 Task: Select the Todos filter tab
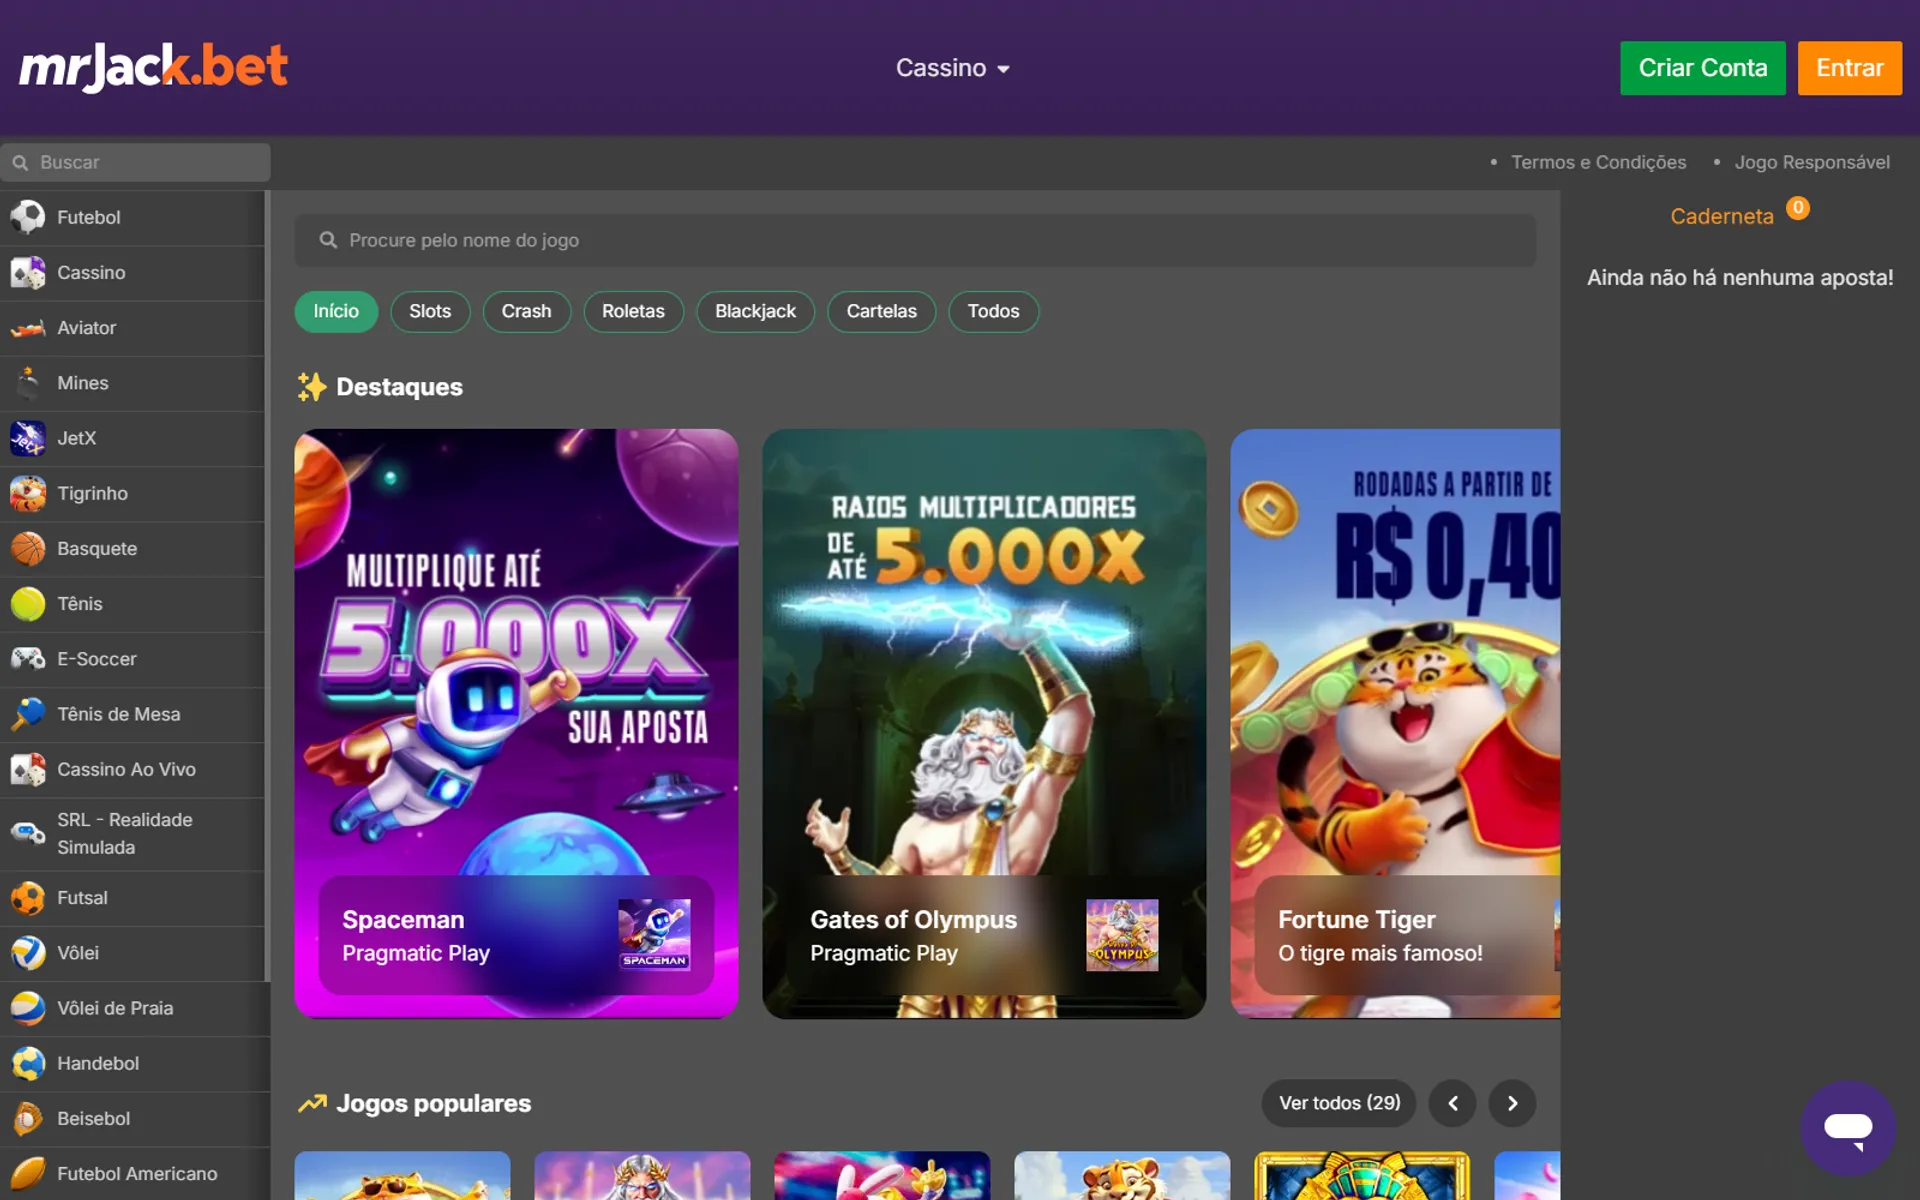tap(993, 311)
